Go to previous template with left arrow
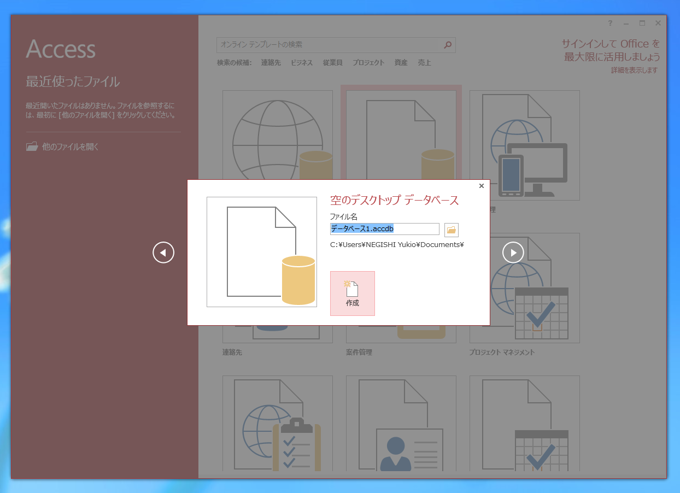 [x=163, y=252]
